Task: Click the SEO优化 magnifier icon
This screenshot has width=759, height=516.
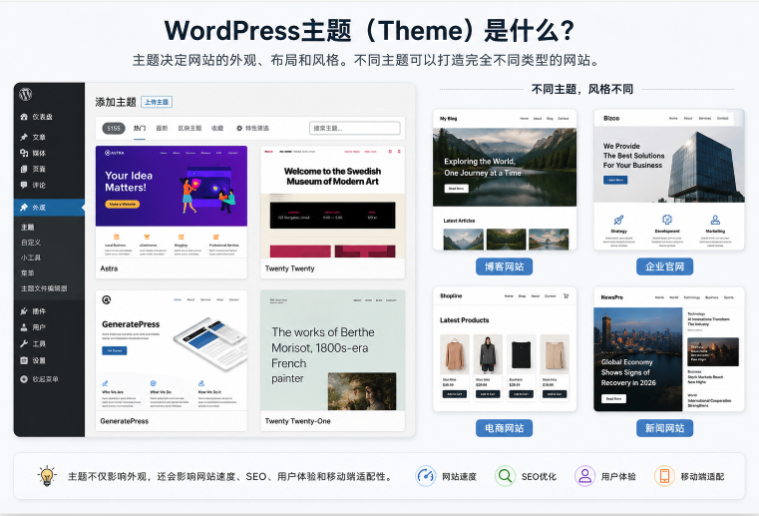Action: pyautogui.click(x=505, y=476)
